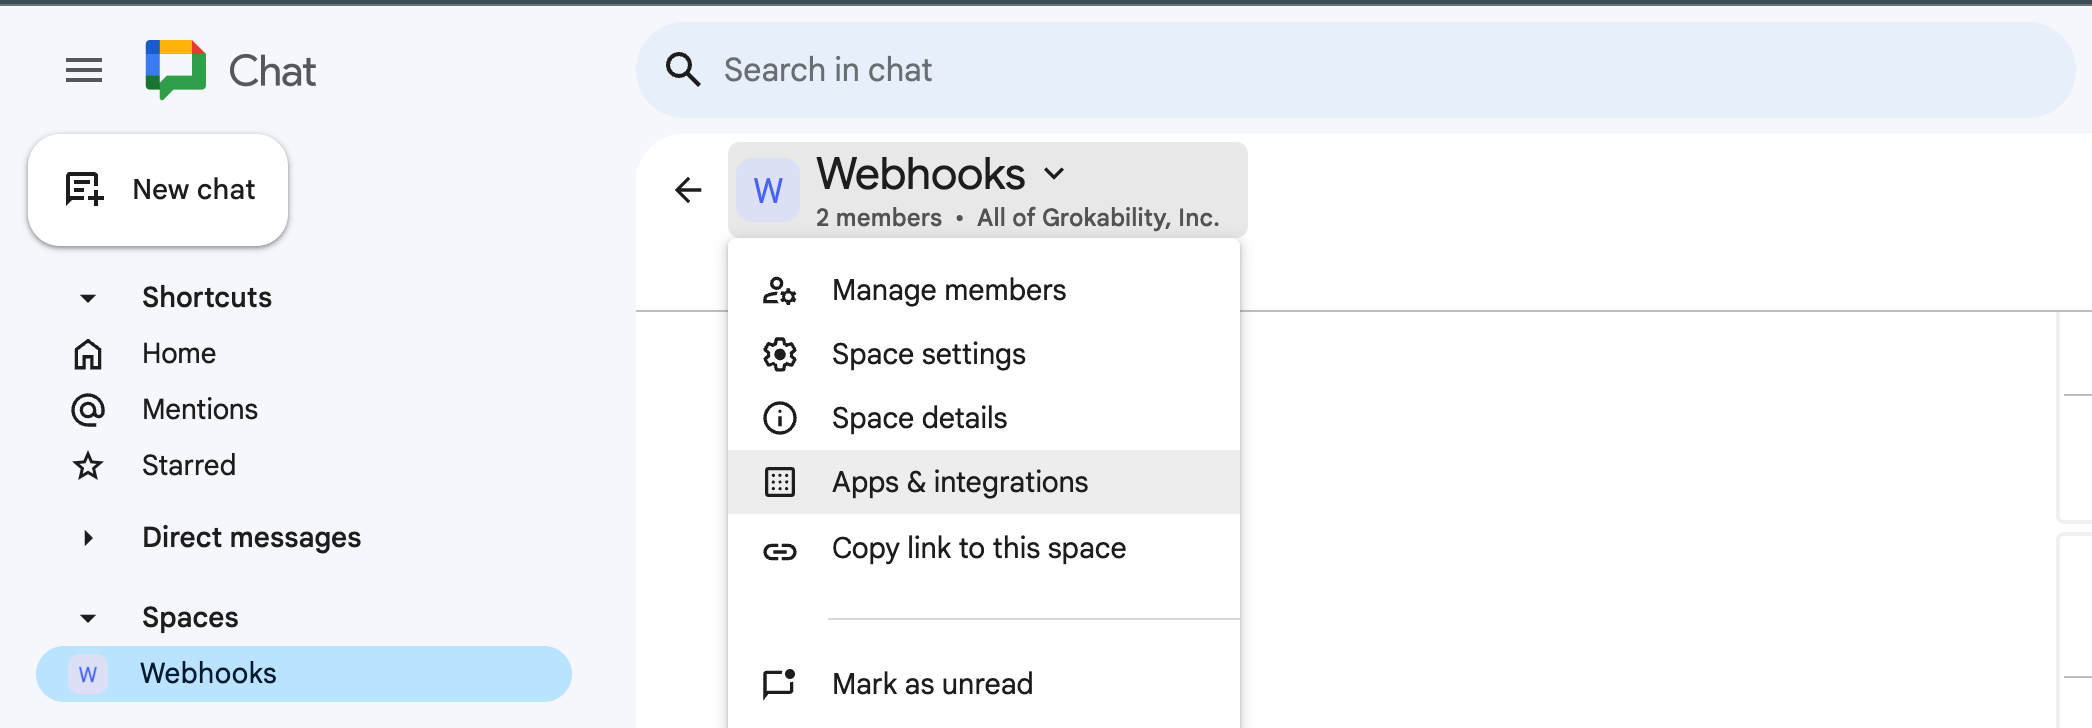Click the New chat compose icon

(x=85, y=189)
